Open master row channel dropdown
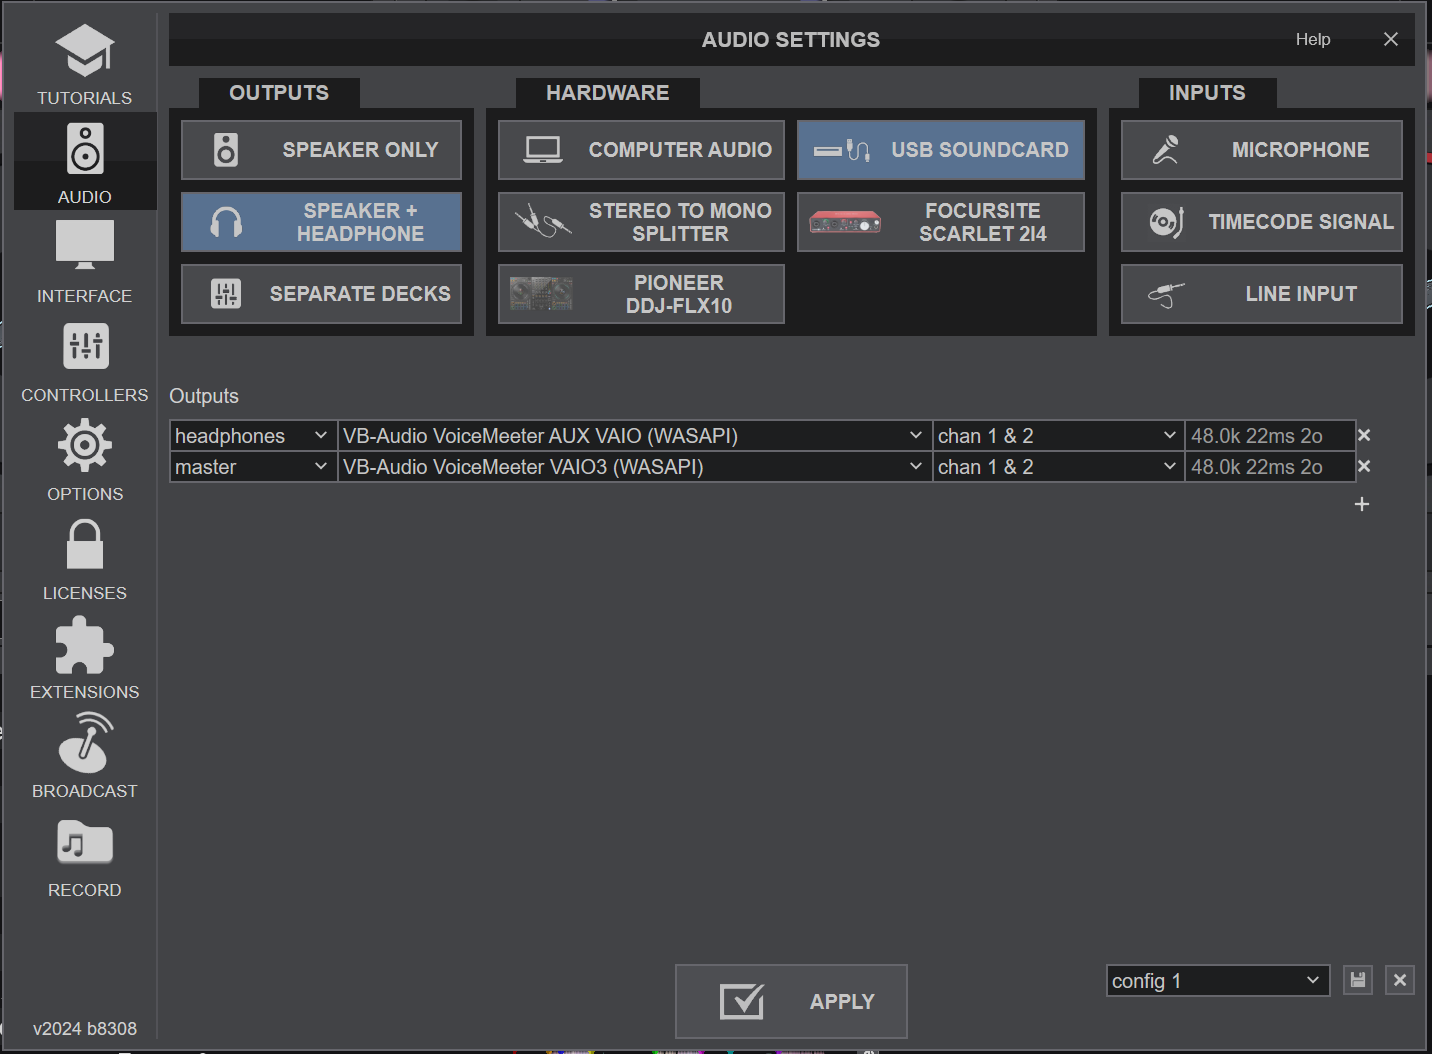 1058,467
